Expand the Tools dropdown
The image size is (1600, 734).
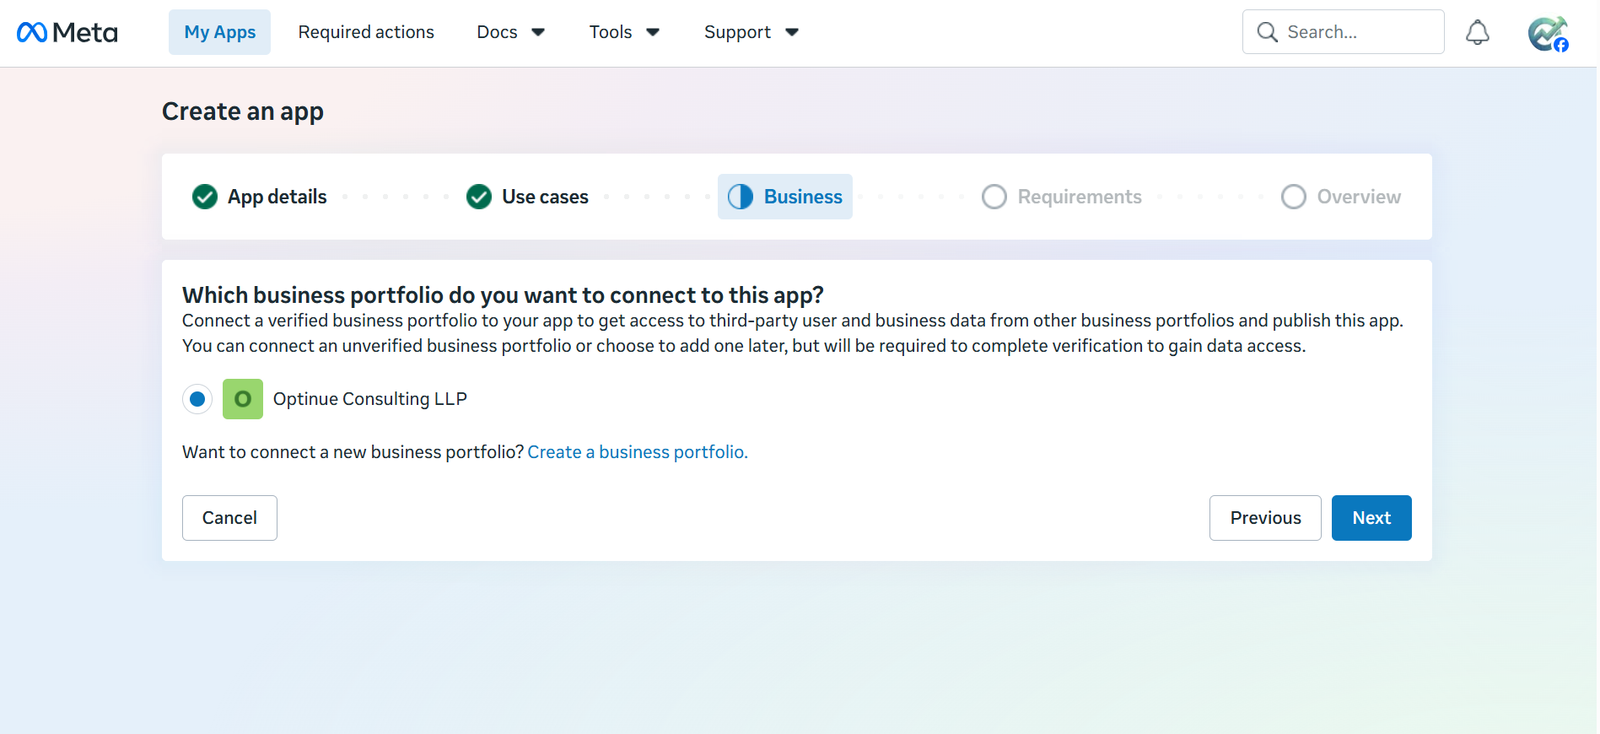(624, 32)
